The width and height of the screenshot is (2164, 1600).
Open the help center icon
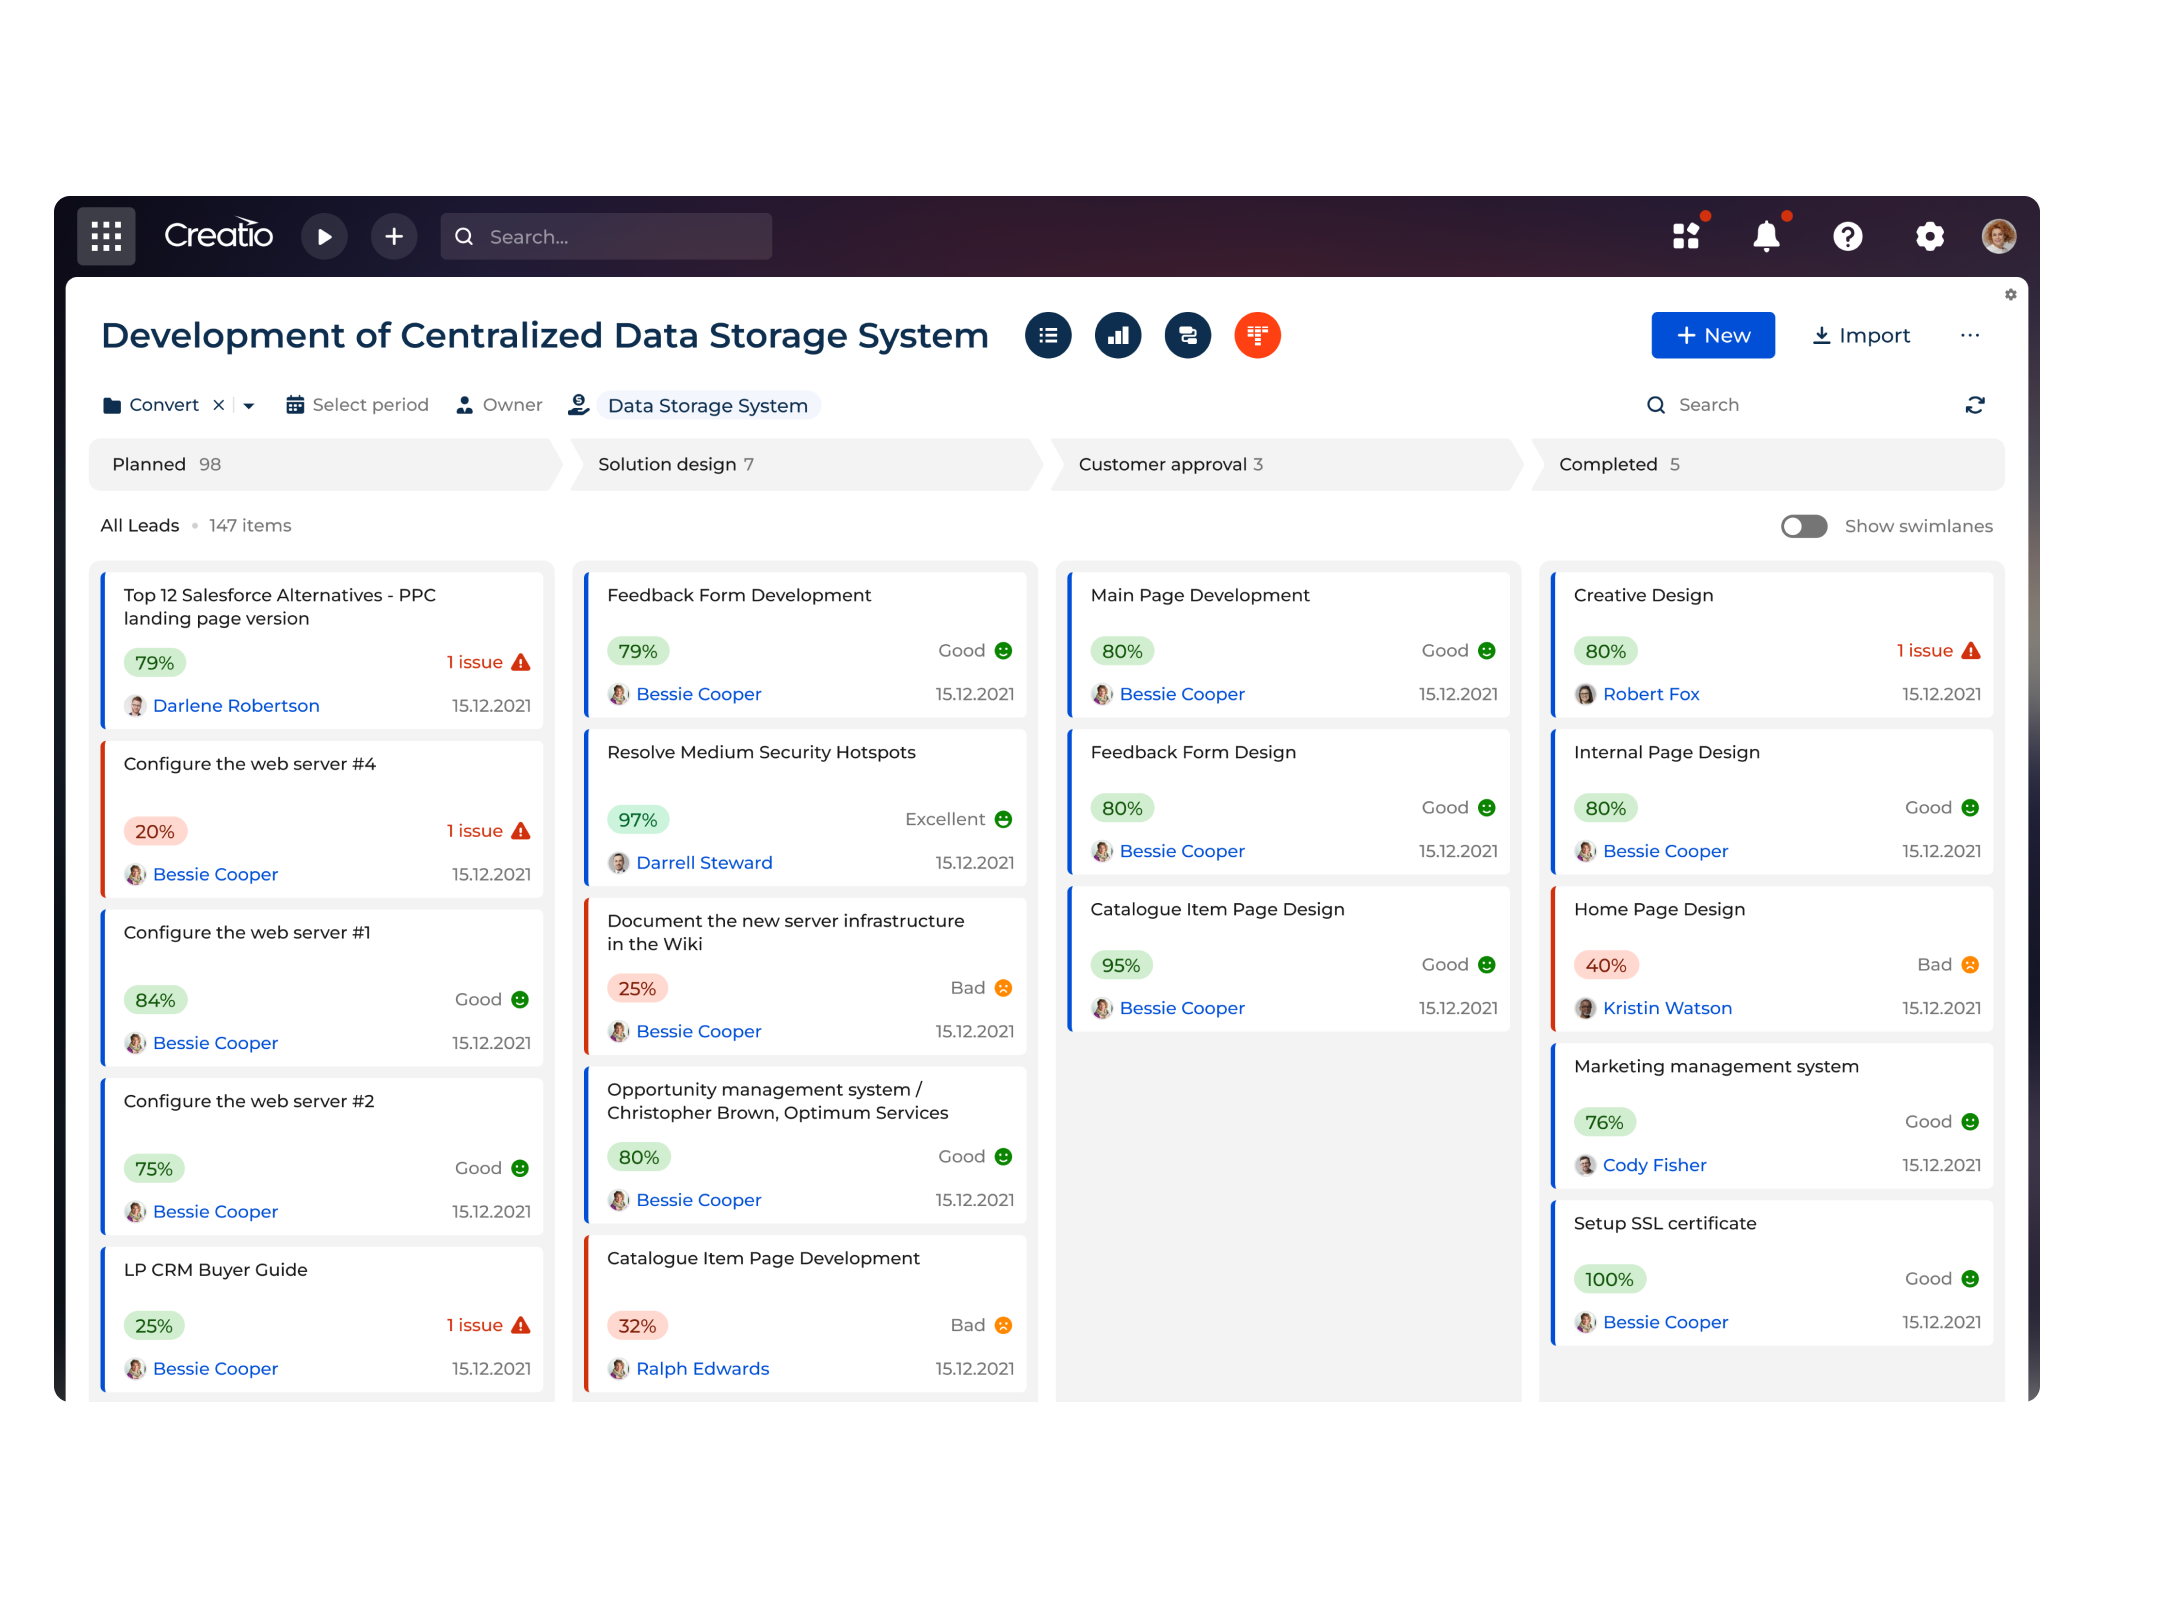[x=1848, y=236]
